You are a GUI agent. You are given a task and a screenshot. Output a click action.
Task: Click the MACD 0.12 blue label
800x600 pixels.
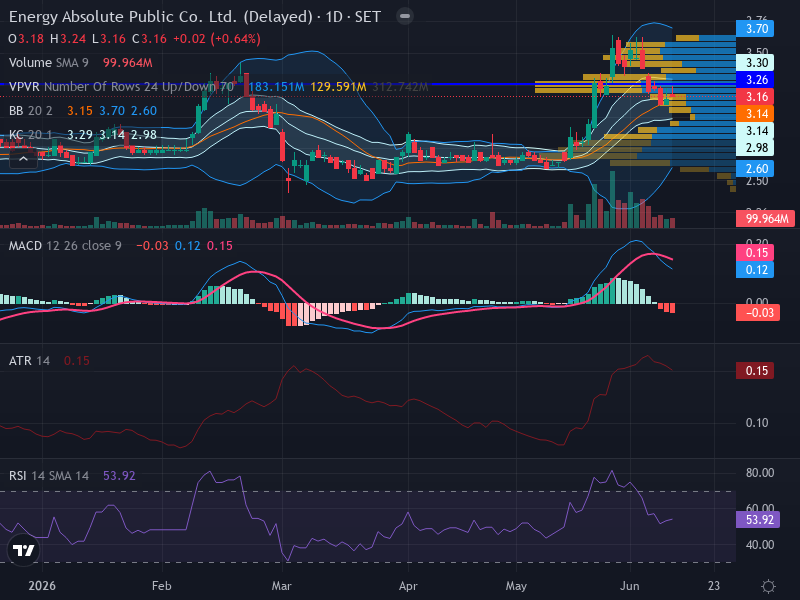756,269
